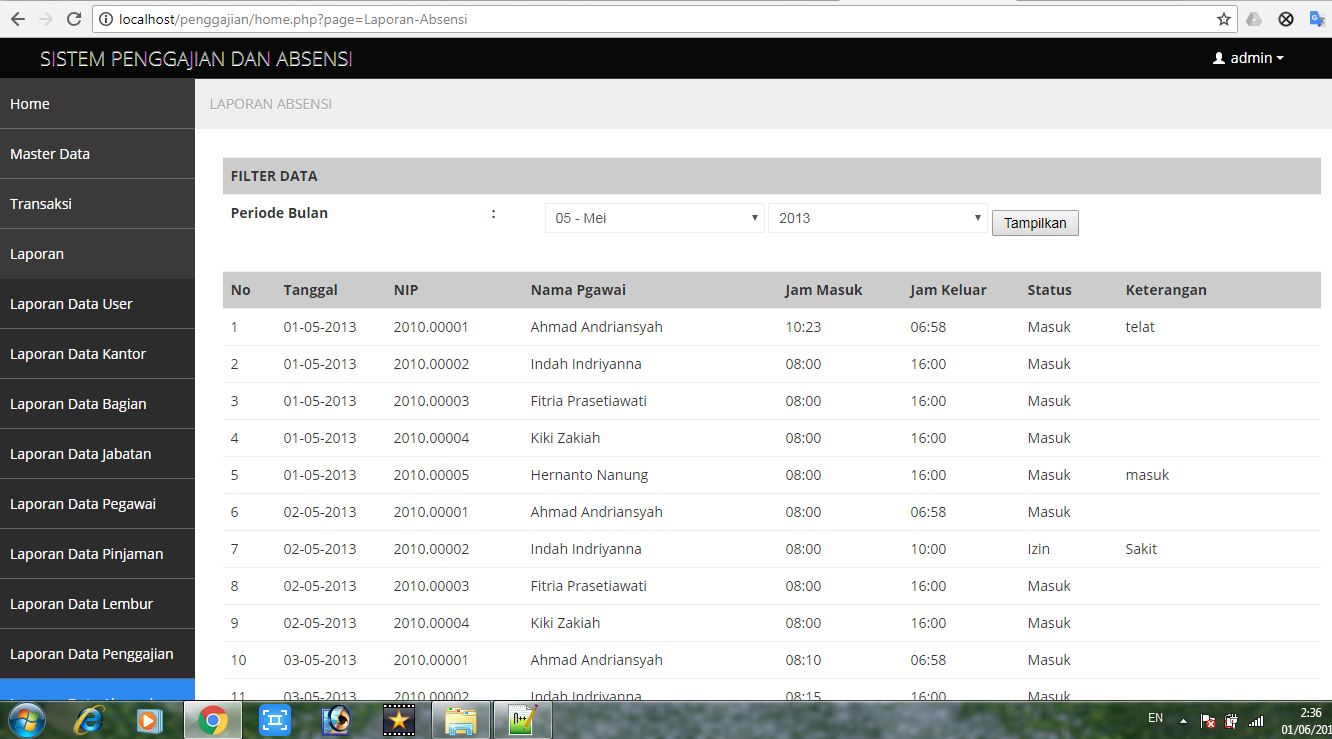Open Google Chrome from taskbar
Image resolution: width=1332 pixels, height=739 pixels.
(211, 719)
